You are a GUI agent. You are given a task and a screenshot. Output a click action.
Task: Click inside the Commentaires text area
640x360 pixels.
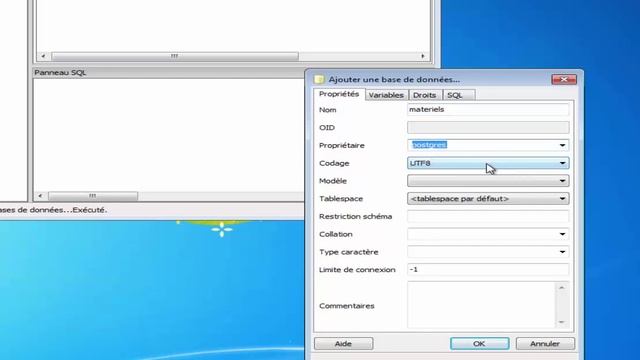tap(481, 305)
